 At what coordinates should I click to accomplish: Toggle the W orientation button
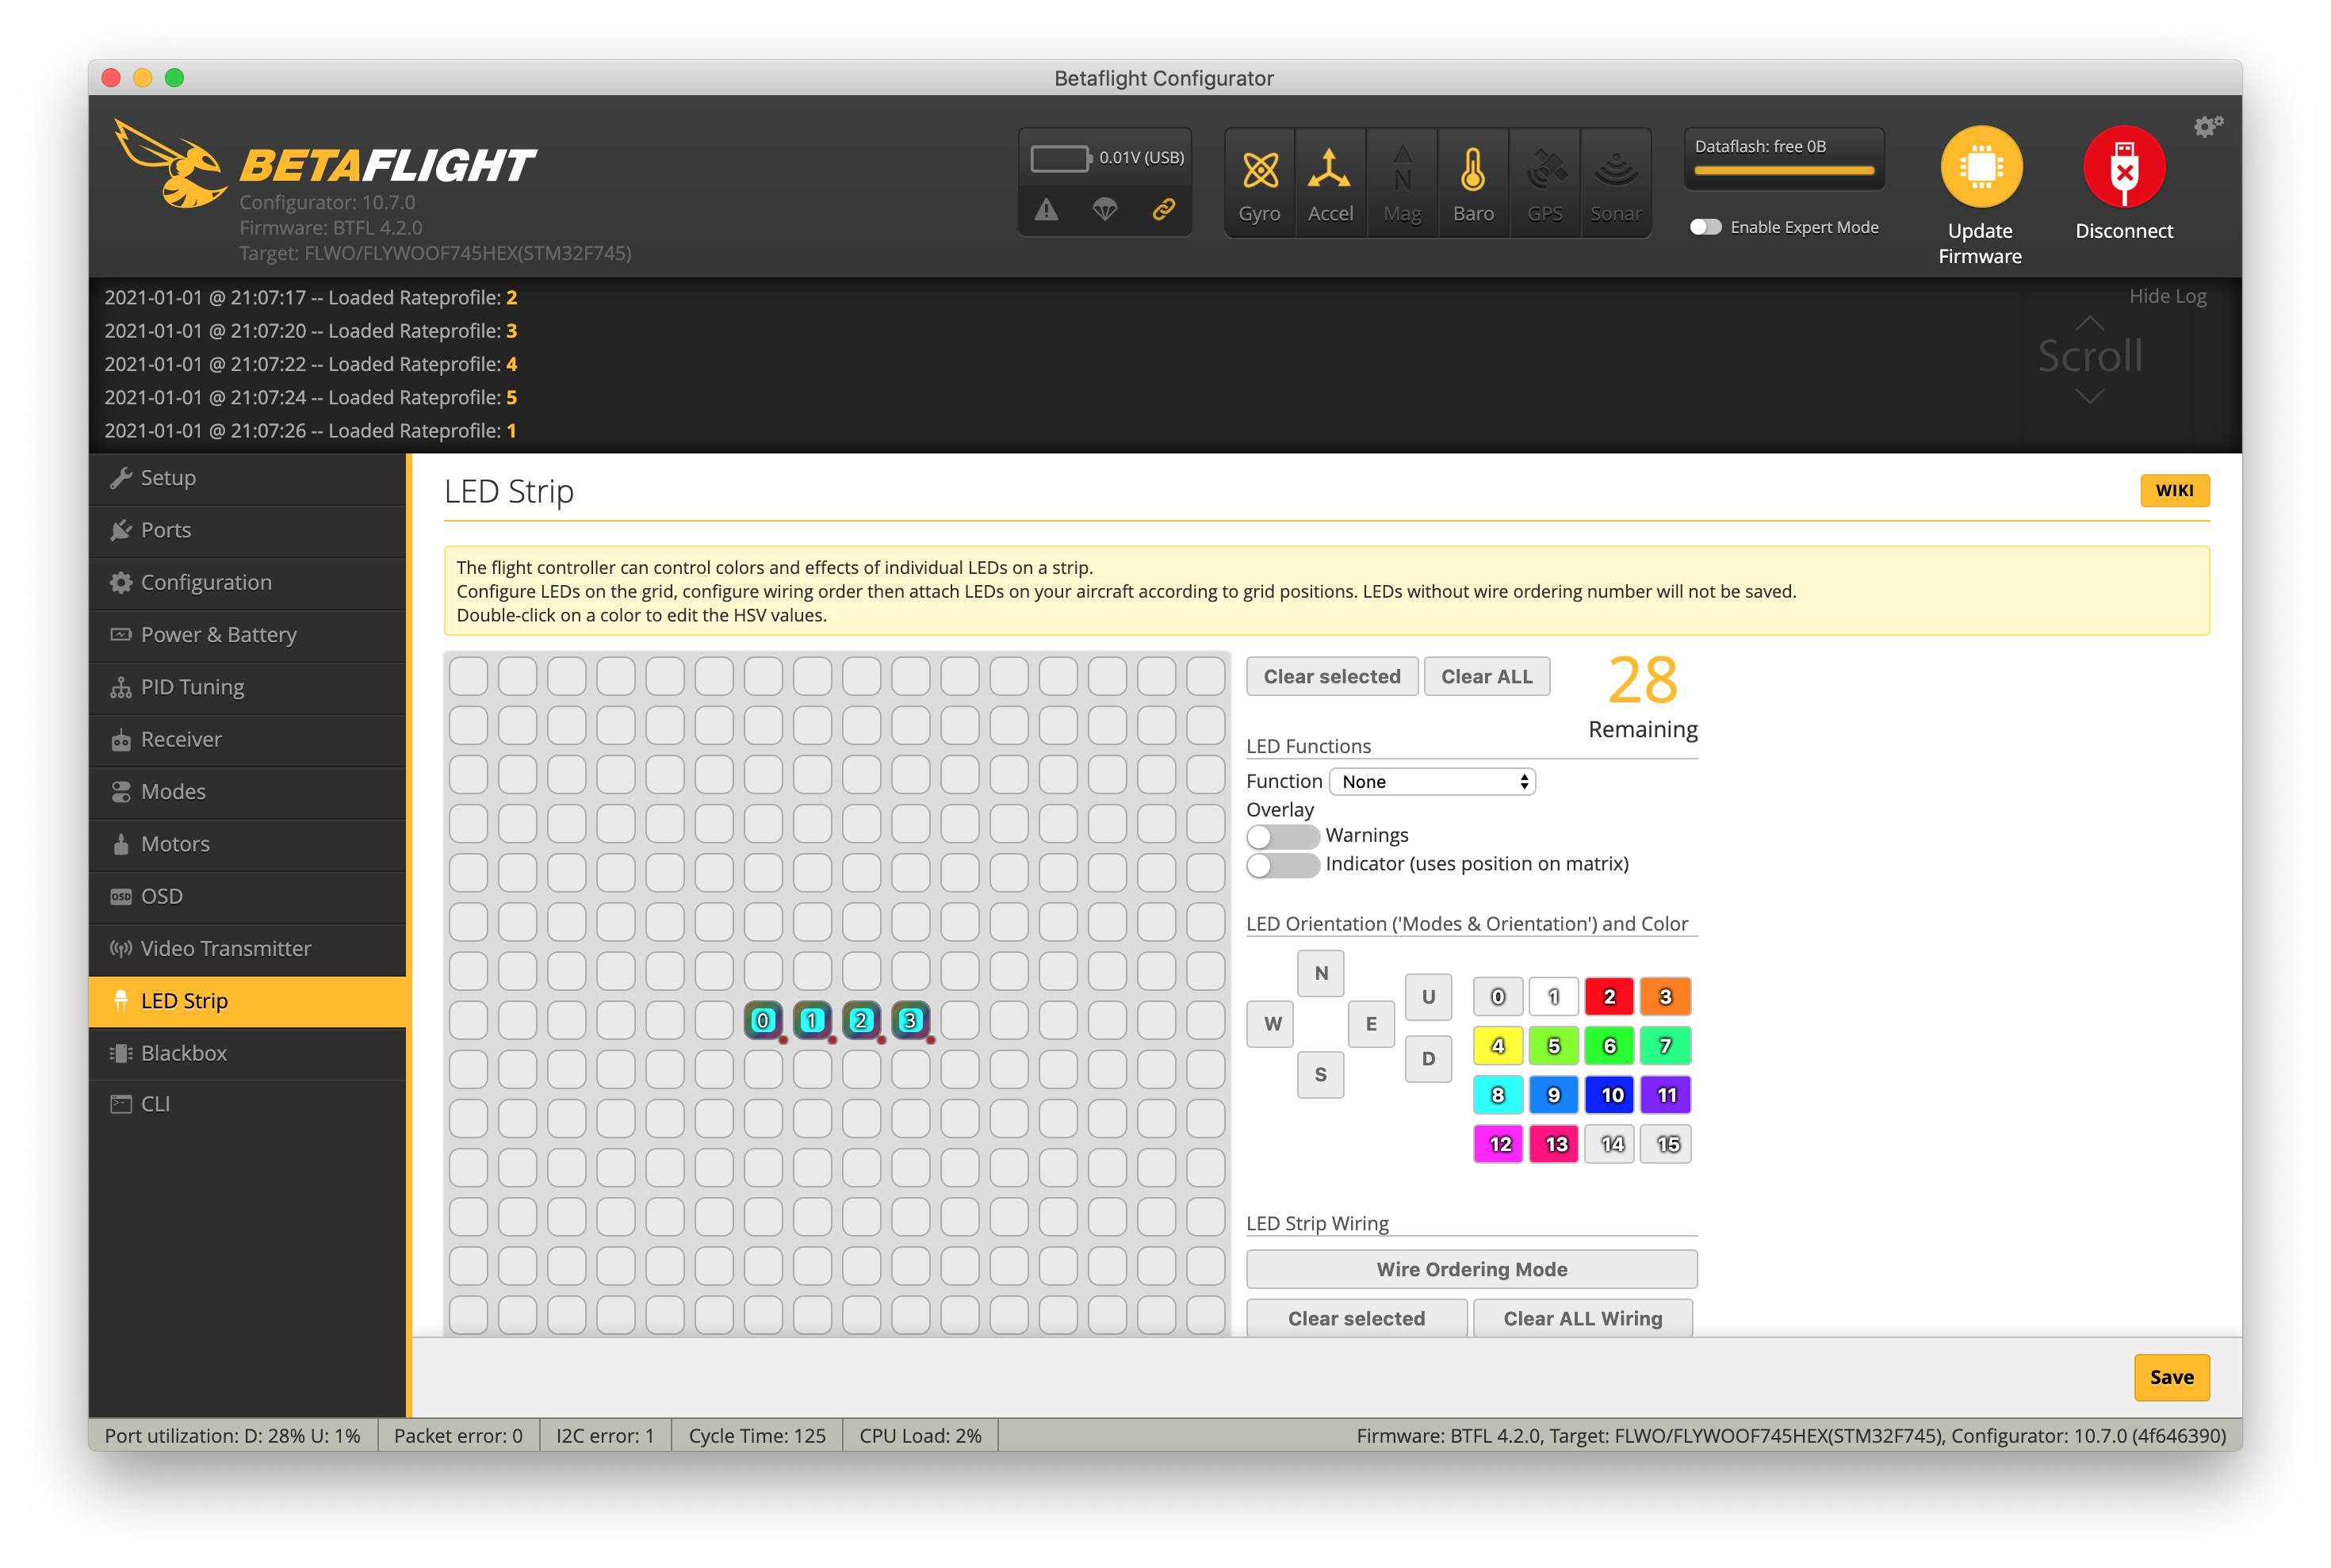(1271, 1024)
